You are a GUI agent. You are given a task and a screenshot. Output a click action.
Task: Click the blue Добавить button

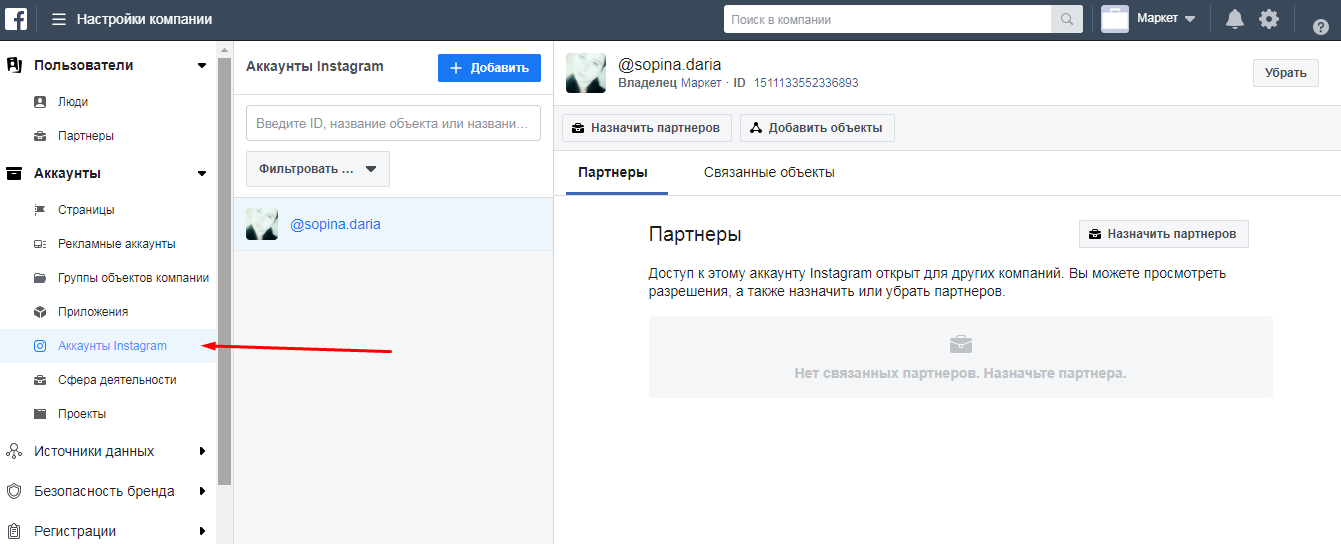489,68
